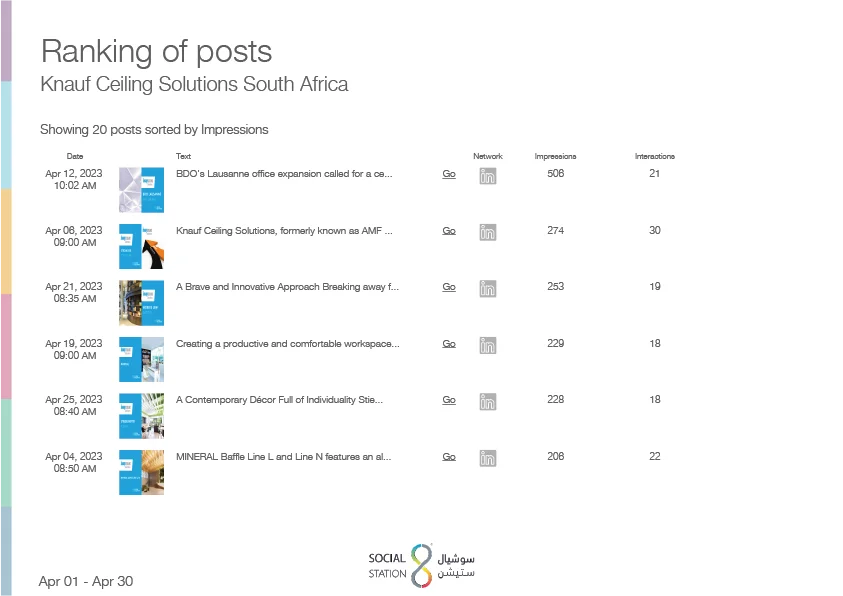Open Go link for Contemporary Décor post
843x596 pixels.
click(x=449, y=400)
